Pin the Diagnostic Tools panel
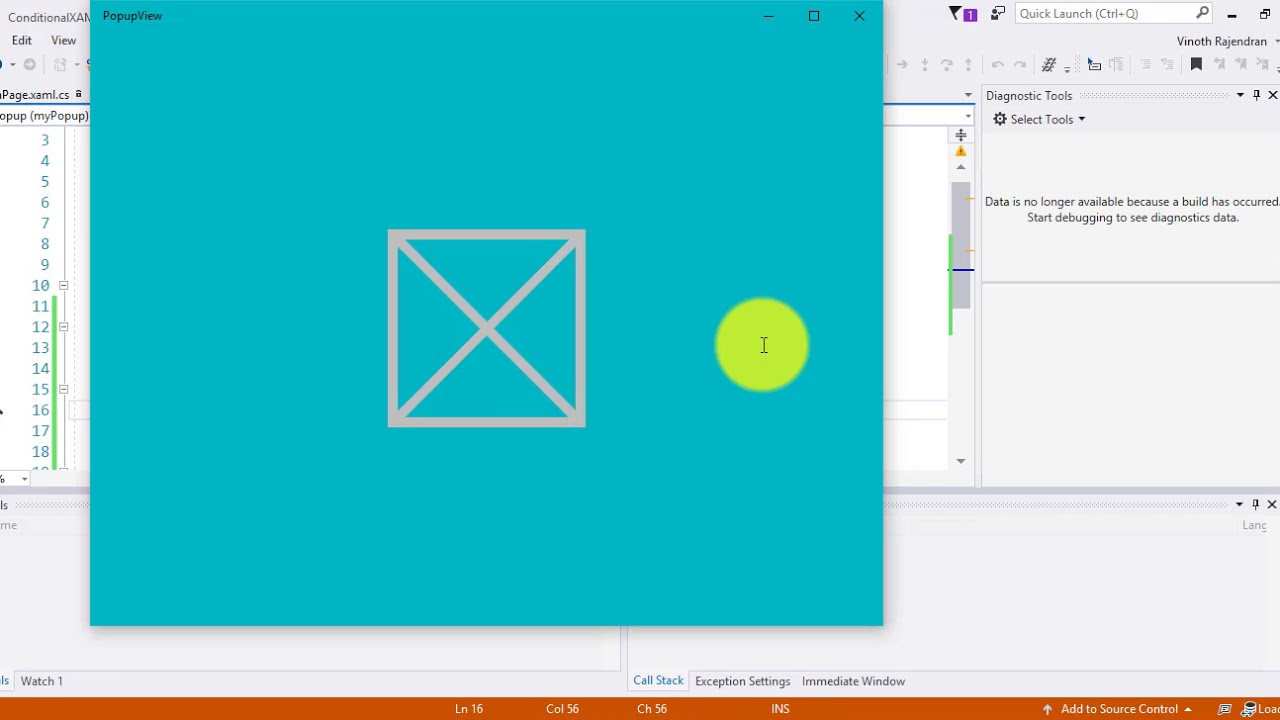This screenshot has width=1280, height=720. [1257, 95]
